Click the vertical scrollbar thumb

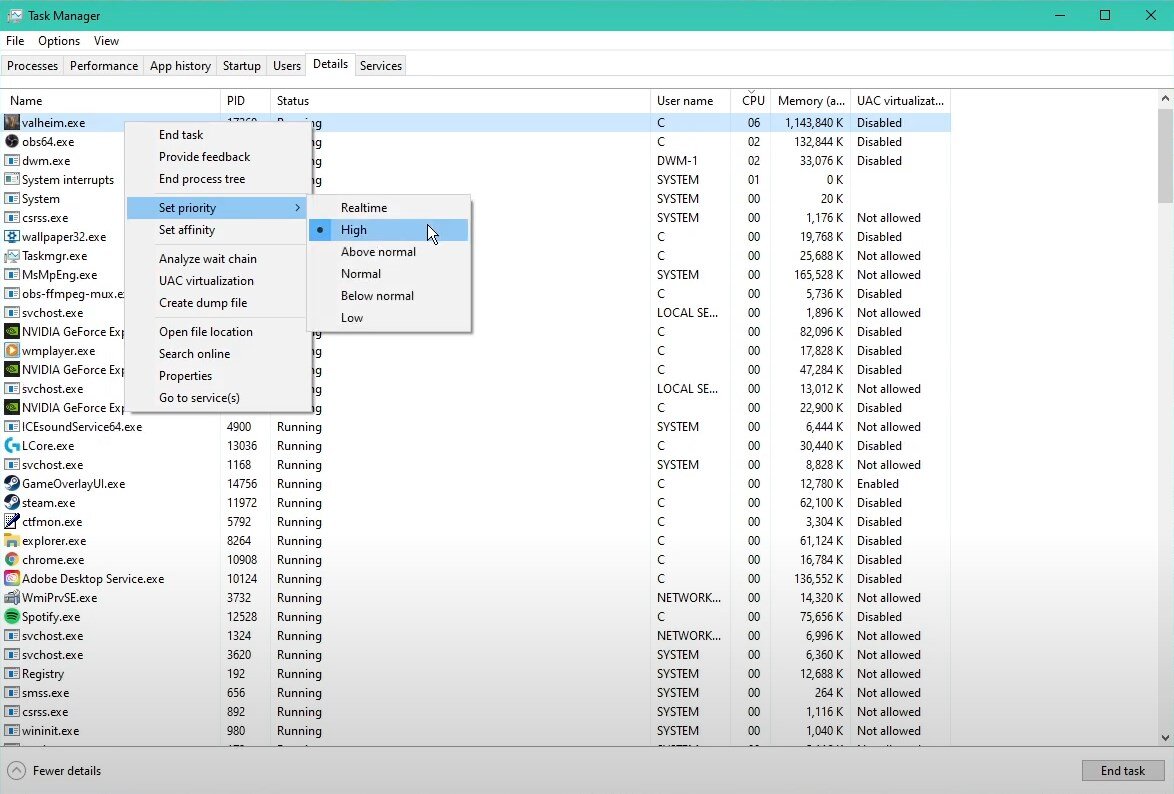1165,155
